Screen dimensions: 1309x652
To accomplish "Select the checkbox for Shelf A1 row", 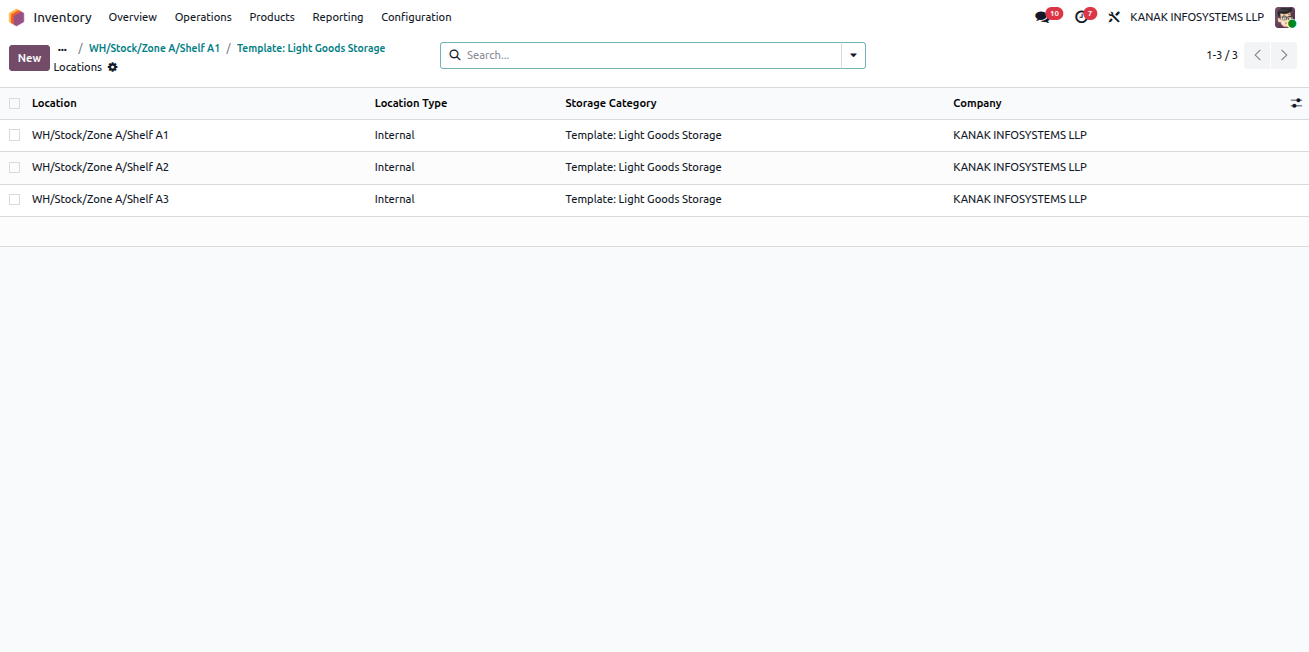I will (x=15, y=135).
